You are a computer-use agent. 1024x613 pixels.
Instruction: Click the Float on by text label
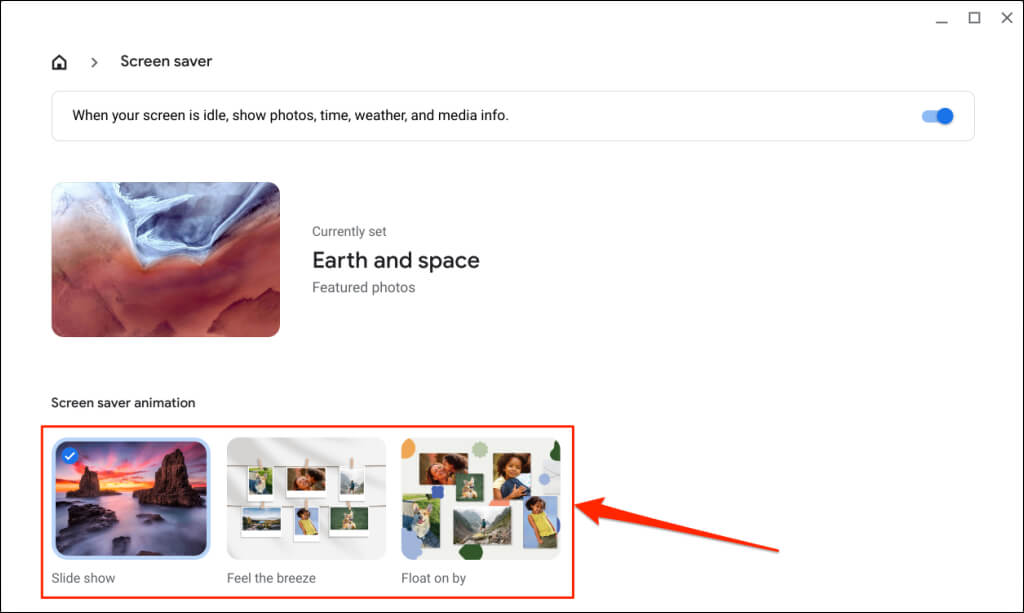click(433, 578)
